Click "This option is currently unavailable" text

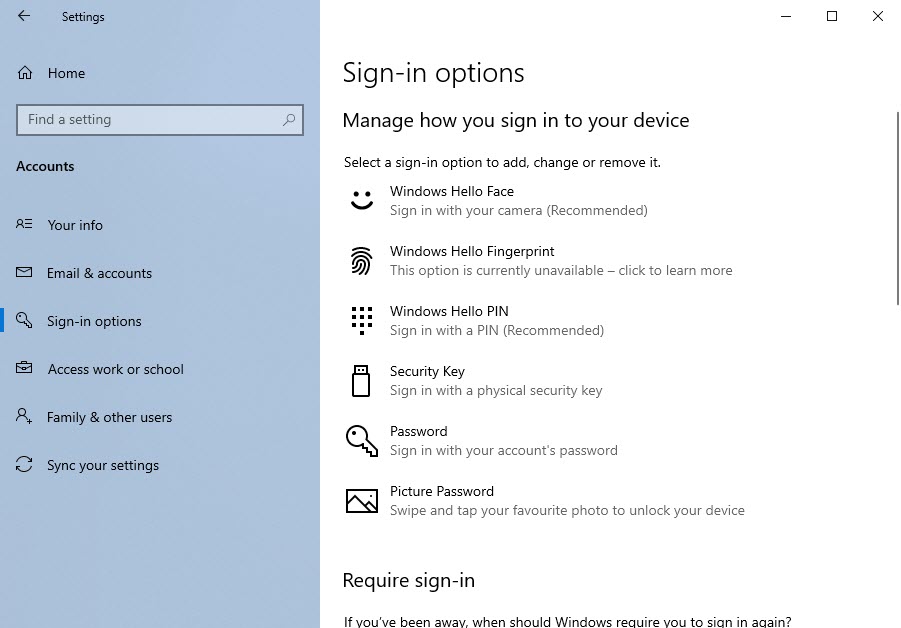pos(497,270)
